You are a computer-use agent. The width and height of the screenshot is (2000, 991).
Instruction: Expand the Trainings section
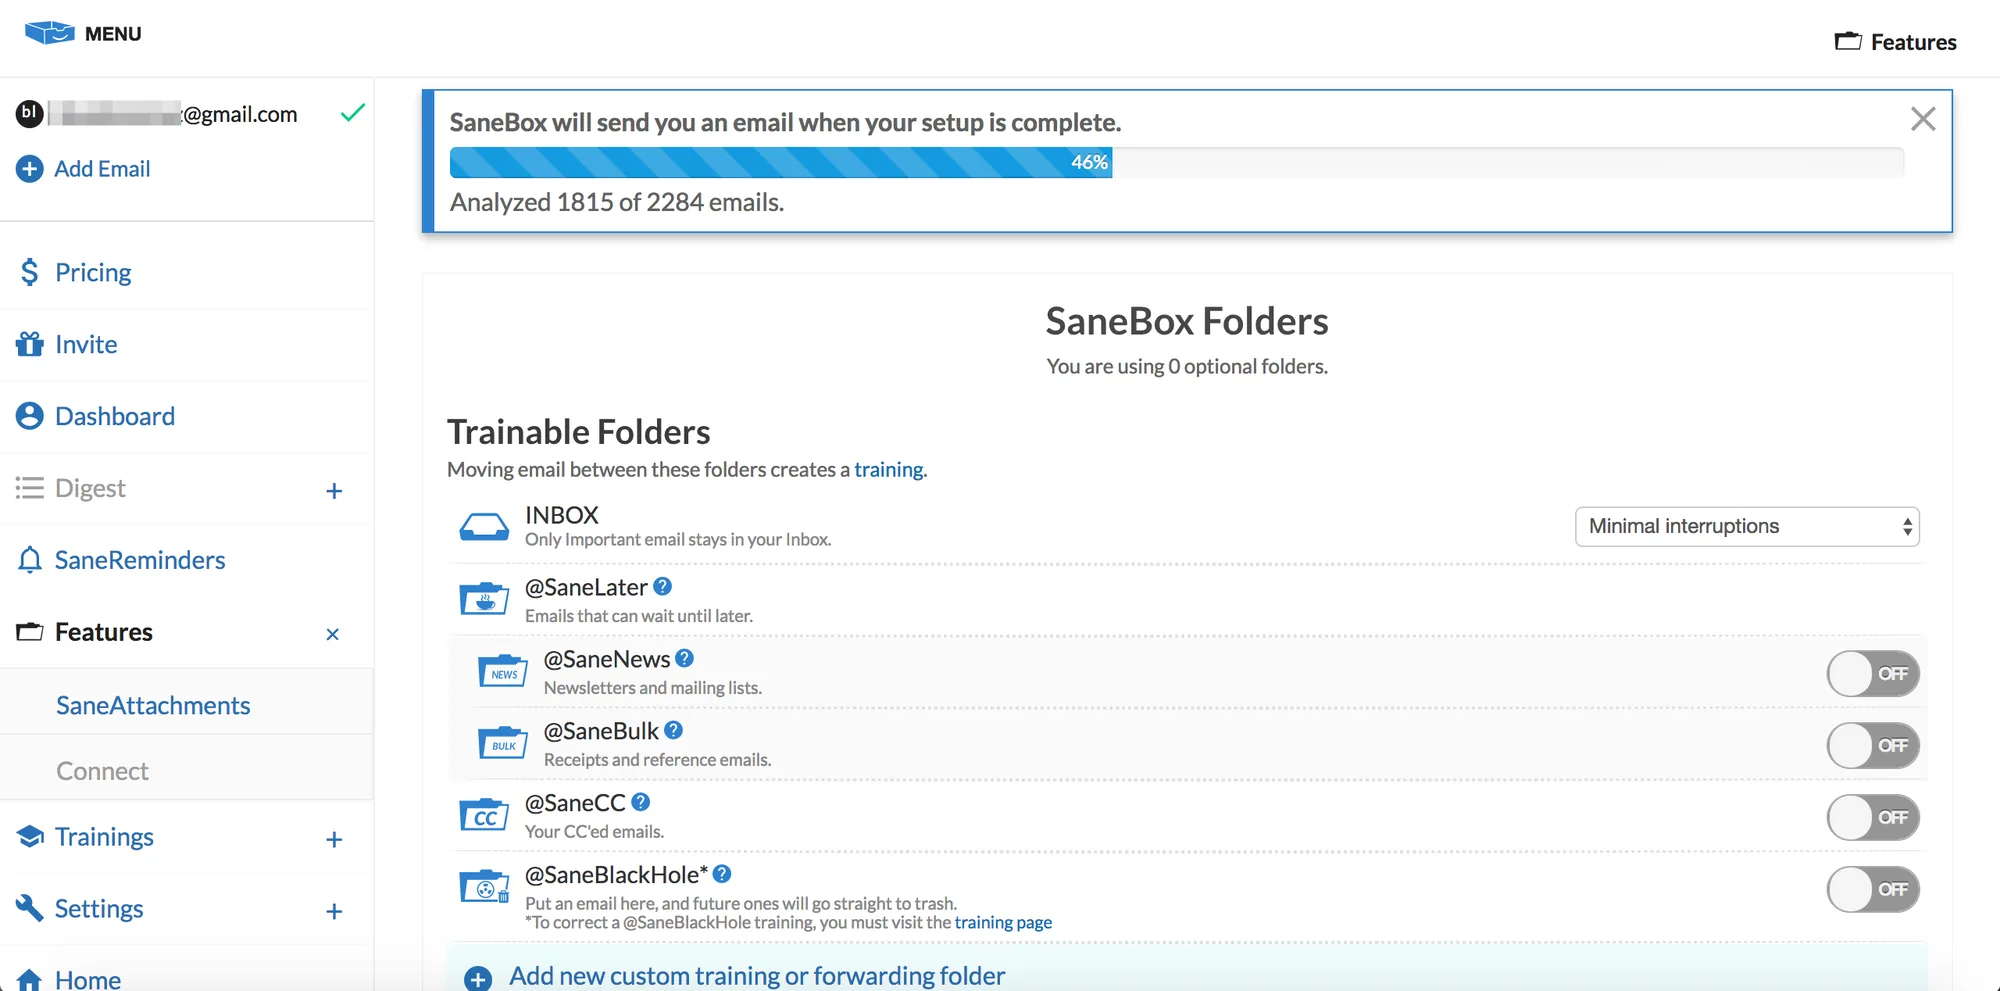click(x=334, y=839)
